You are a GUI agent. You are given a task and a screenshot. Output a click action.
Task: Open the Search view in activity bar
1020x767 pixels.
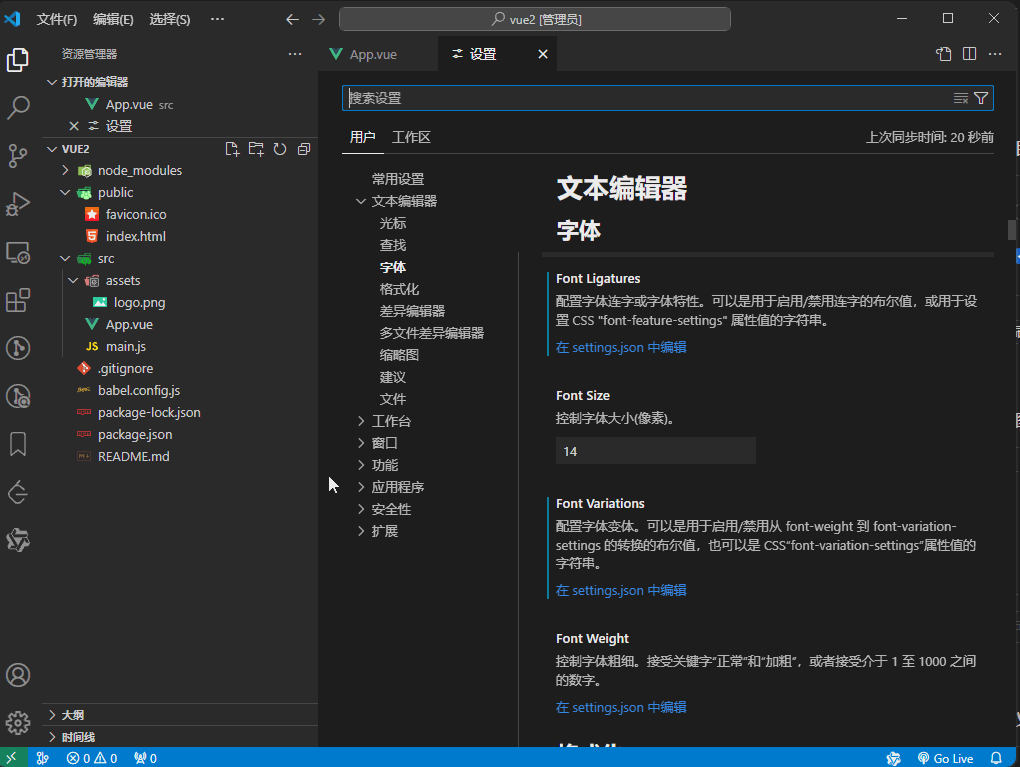[18, 108]
